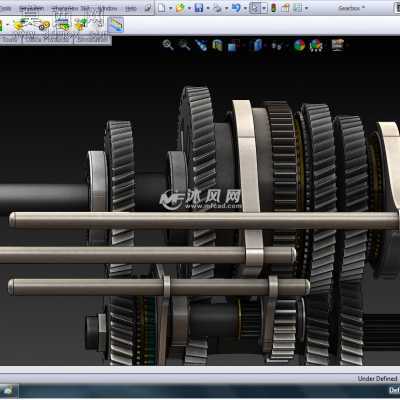This screenshot has height=400, width=400.
Task: Expand the Options dropdown arrow
Action: tap(306, 8)
